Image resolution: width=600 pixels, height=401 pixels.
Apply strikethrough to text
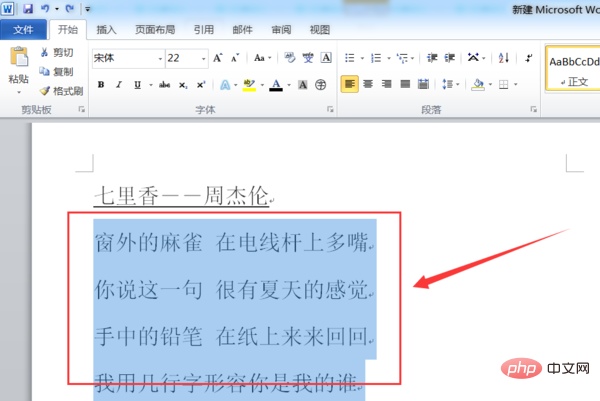[163, 84]
